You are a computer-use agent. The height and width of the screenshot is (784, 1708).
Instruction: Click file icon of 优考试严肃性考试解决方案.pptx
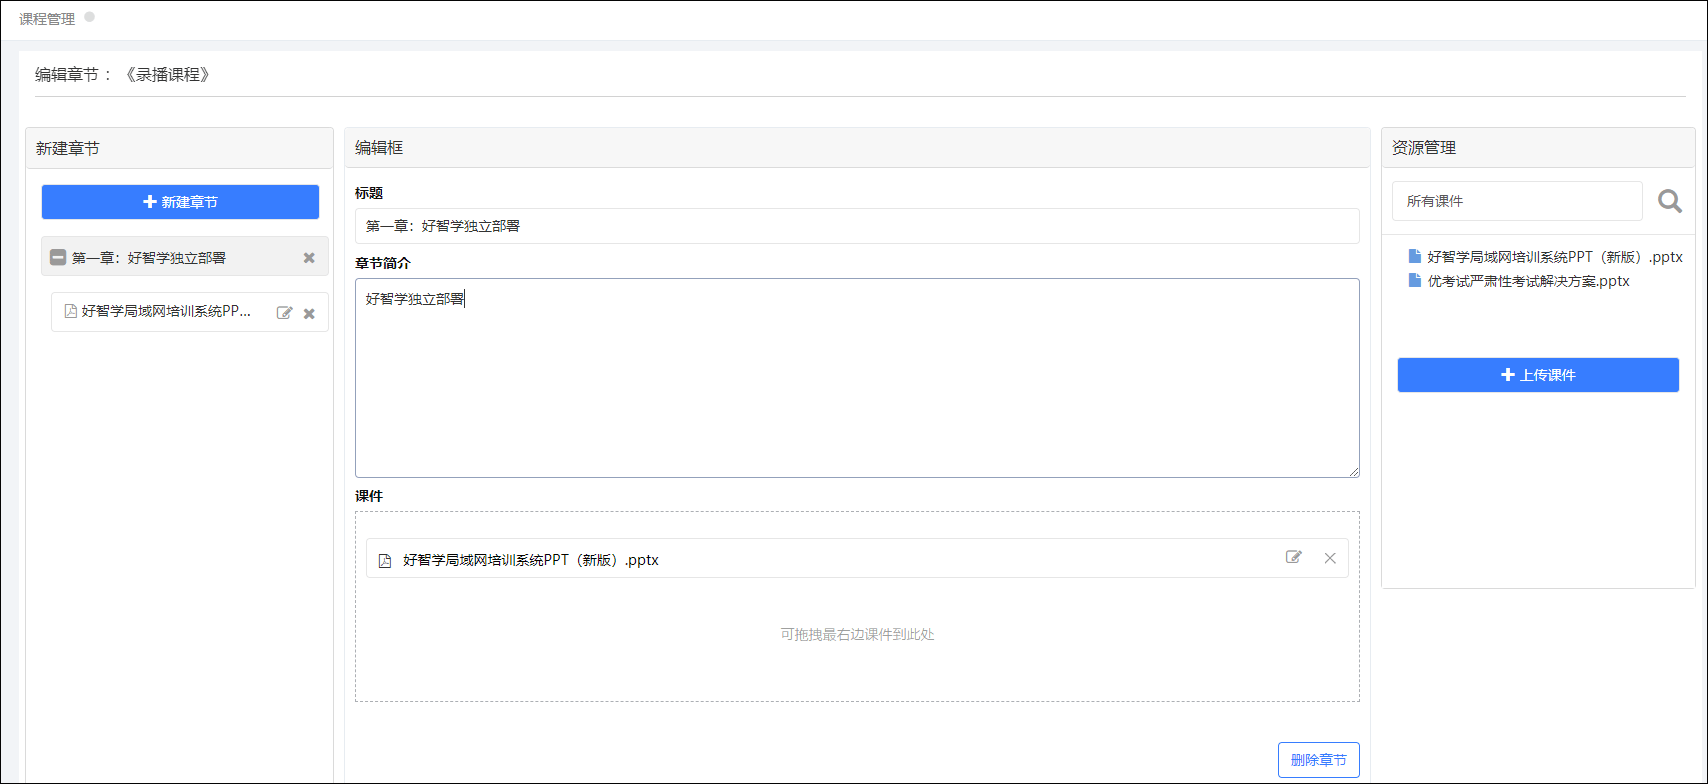(1414, 281)
